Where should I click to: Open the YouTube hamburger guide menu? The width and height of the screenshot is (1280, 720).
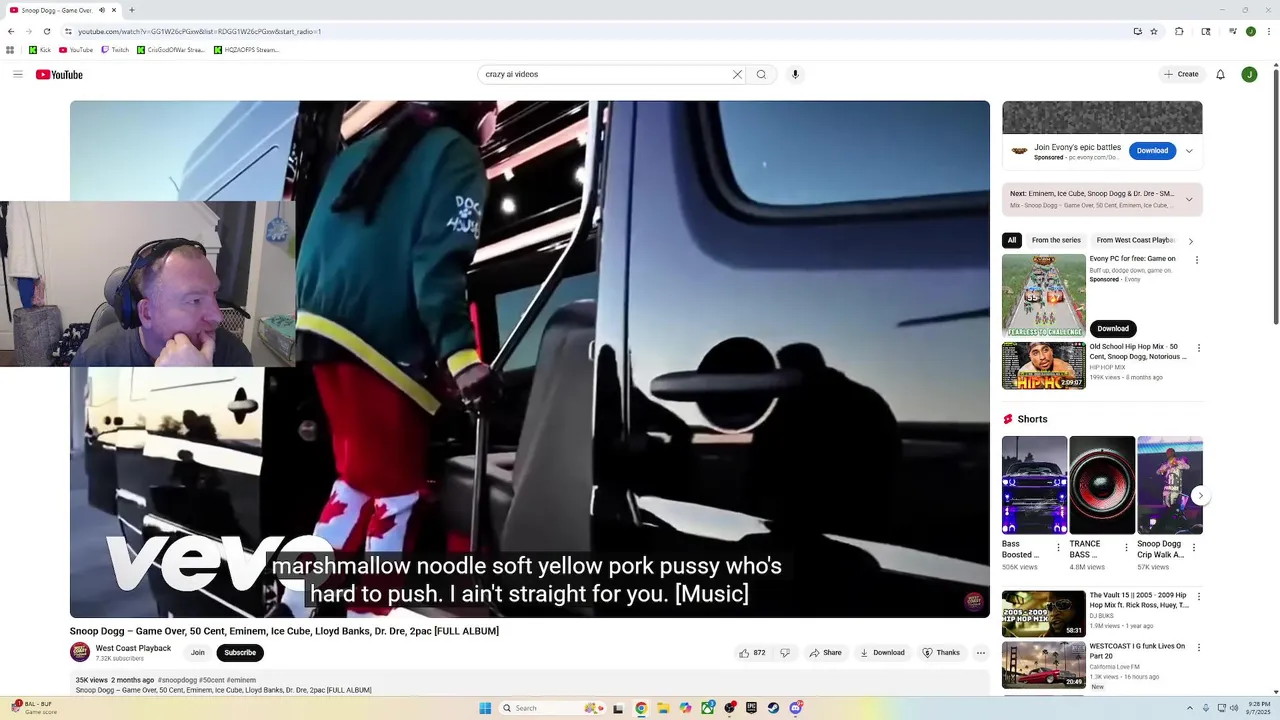18,74
